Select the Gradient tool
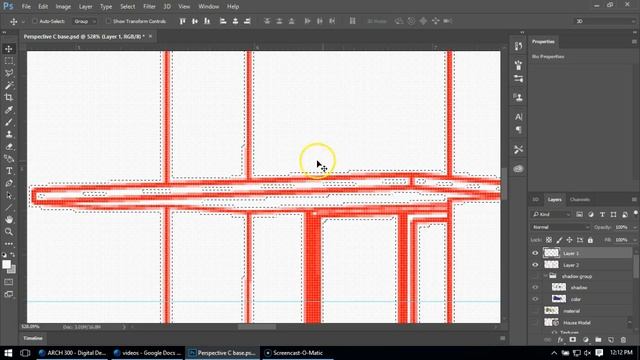Screen dimensions: 640x360 9,159
